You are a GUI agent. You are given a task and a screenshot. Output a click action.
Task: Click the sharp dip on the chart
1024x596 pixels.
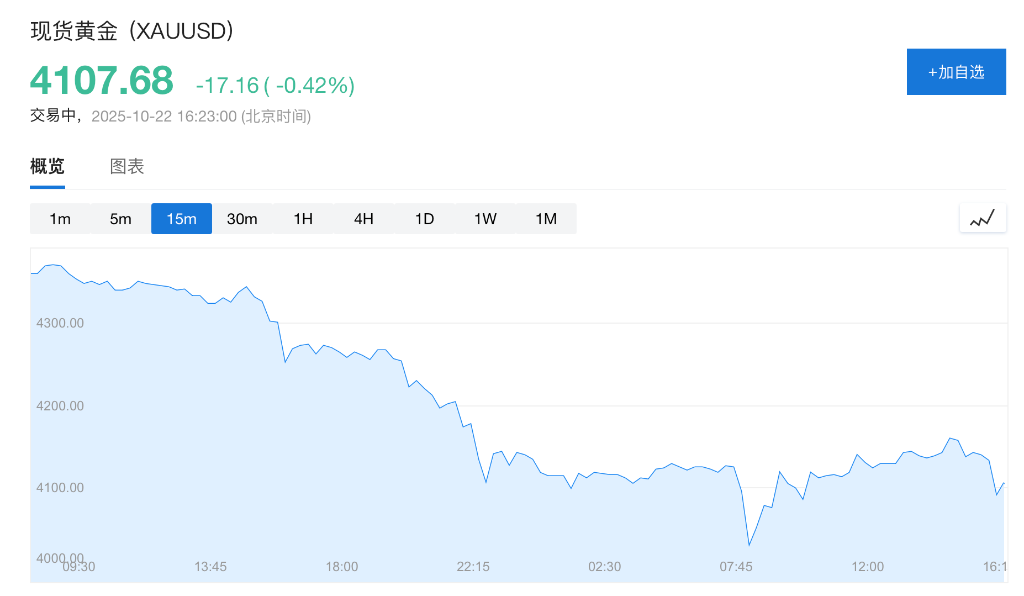(749, 545)
